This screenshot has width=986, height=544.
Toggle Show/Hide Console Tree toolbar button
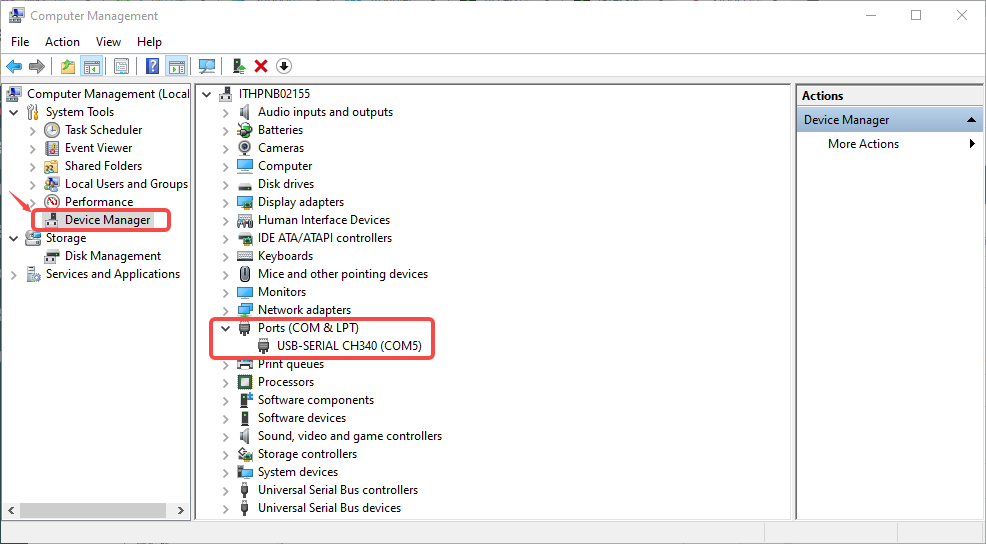click(x=91, y=66)
